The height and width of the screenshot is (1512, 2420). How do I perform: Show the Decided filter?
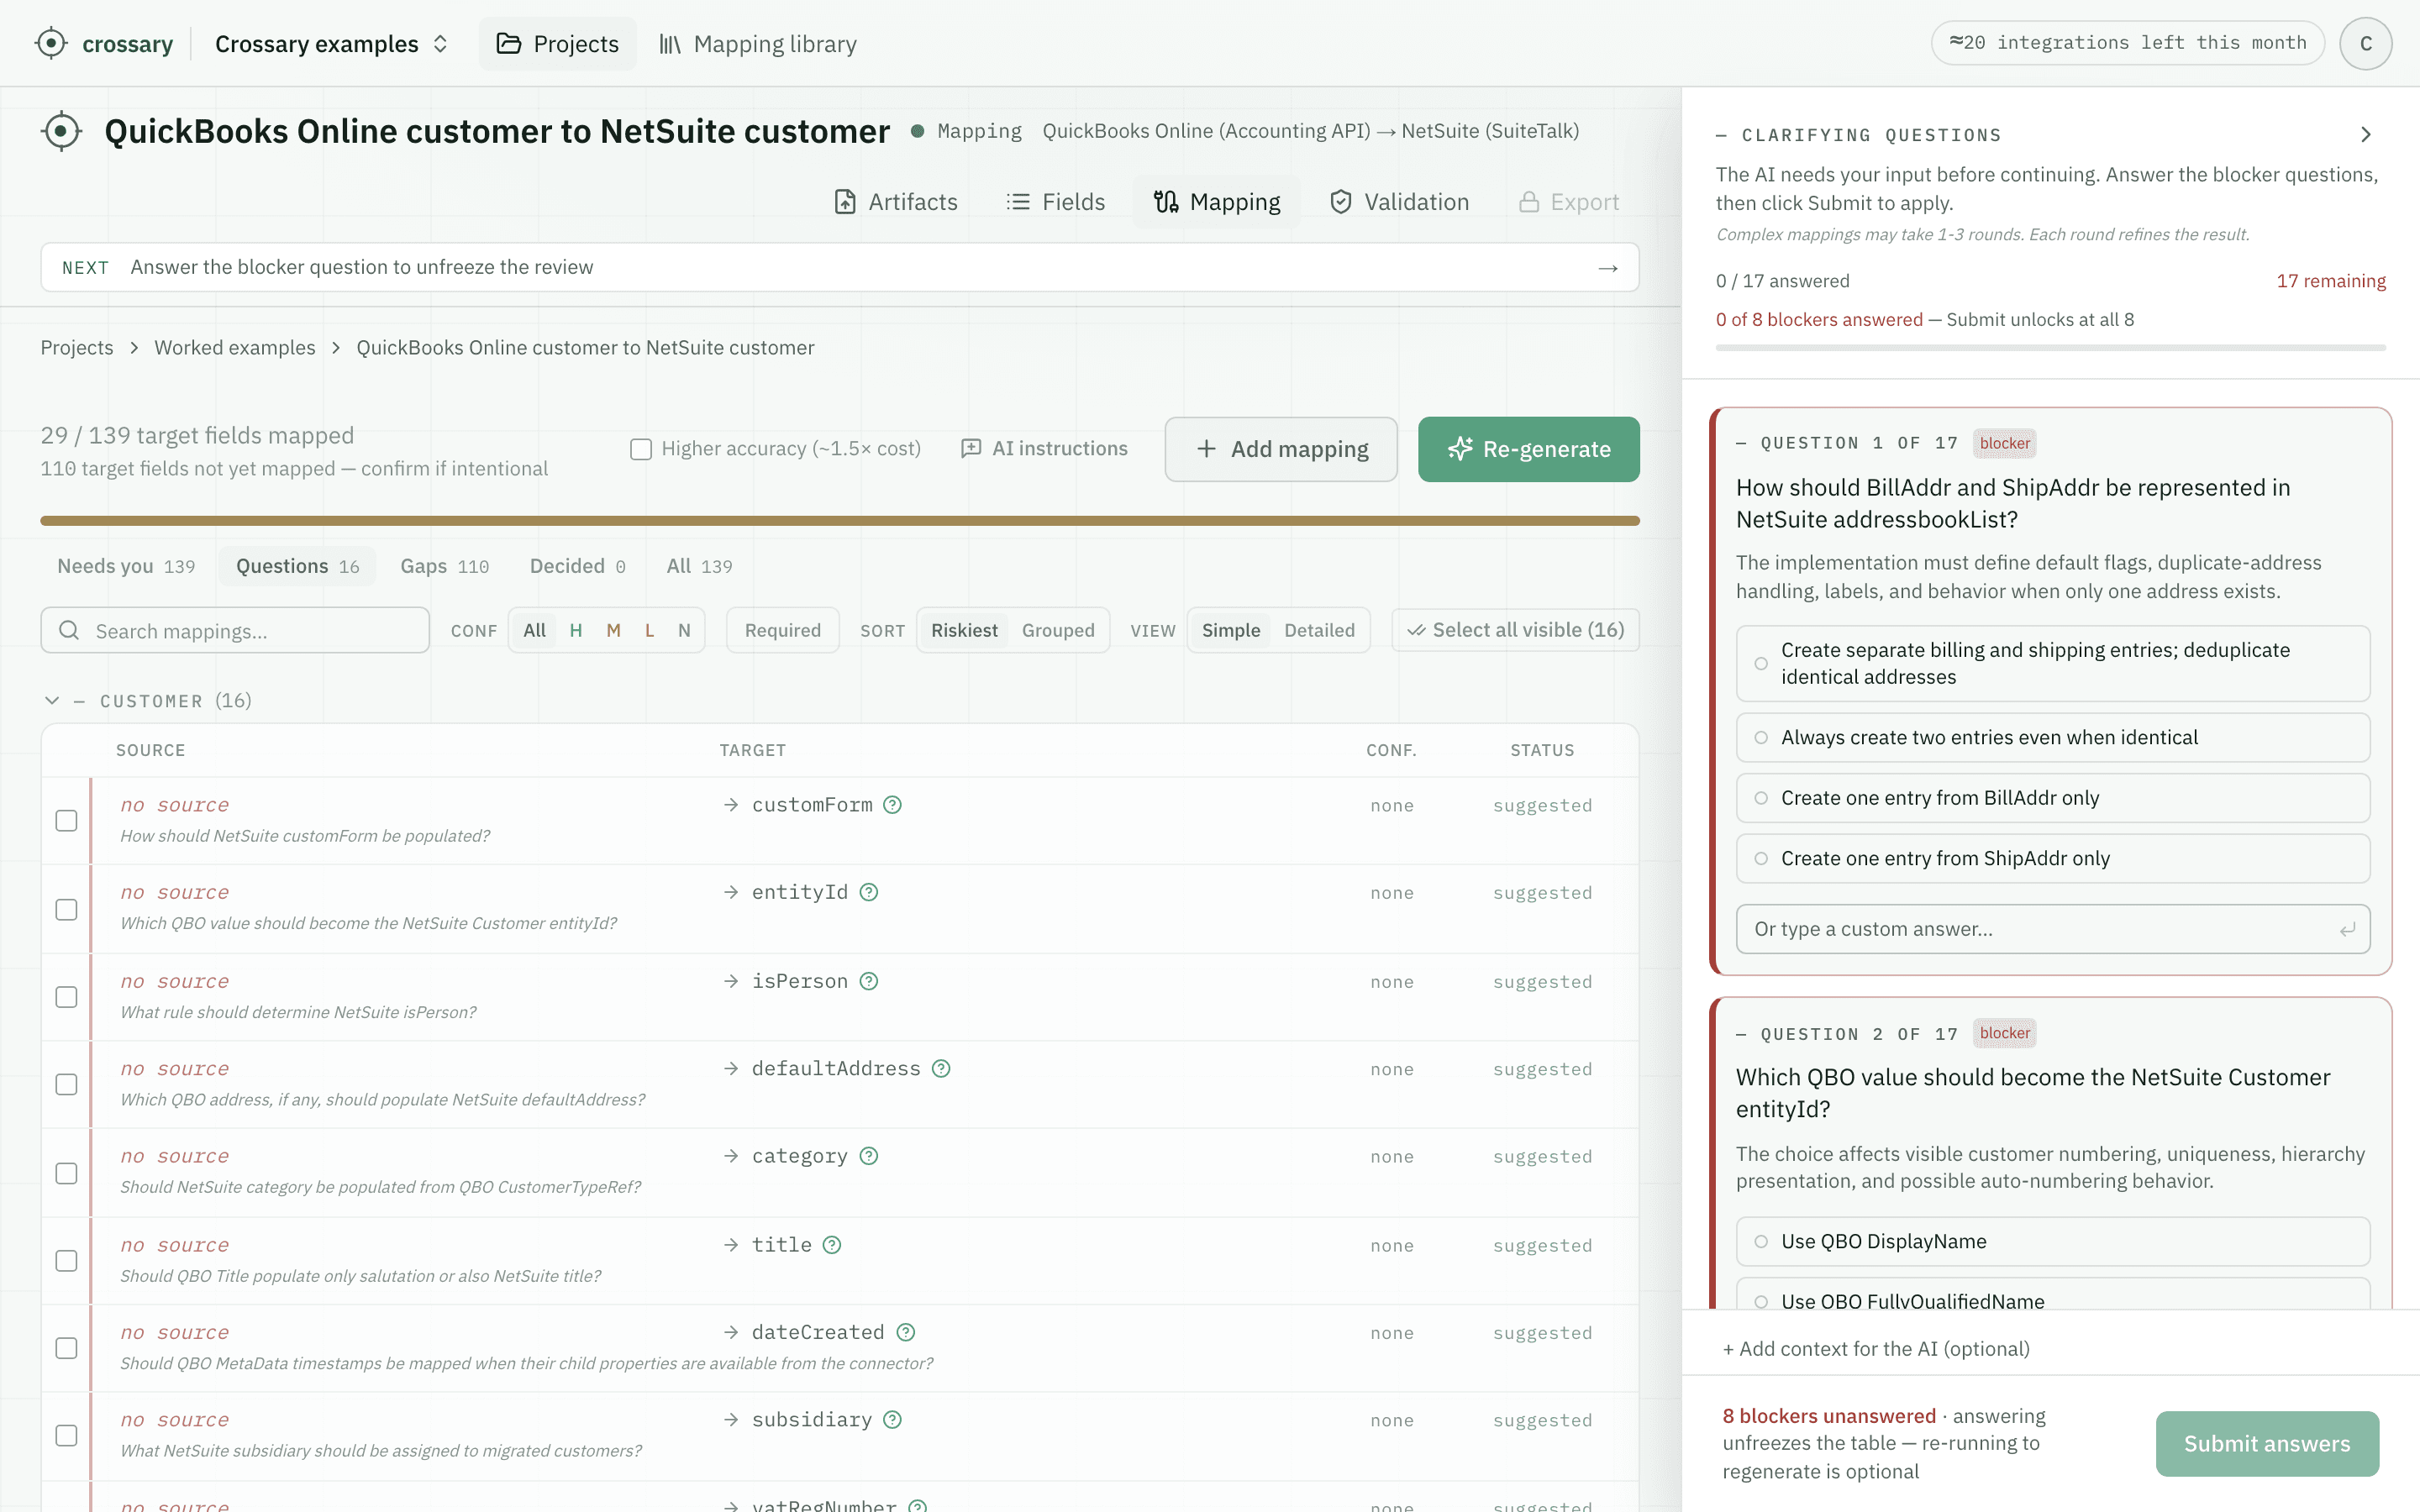tap(577, 566)
